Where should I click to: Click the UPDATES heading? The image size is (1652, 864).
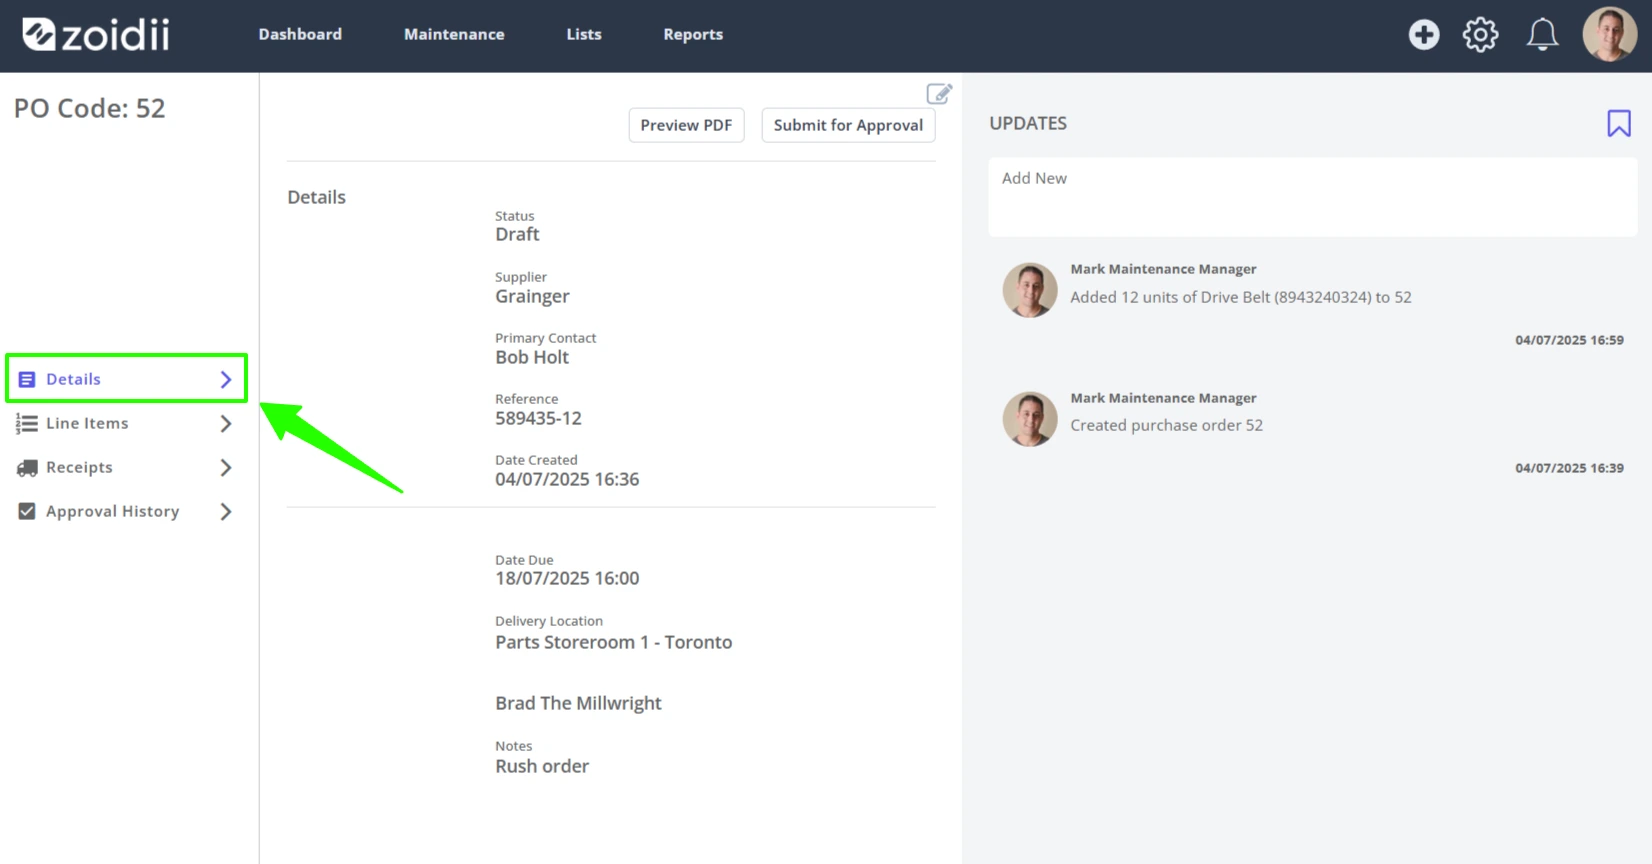[x=1028, y=123]
